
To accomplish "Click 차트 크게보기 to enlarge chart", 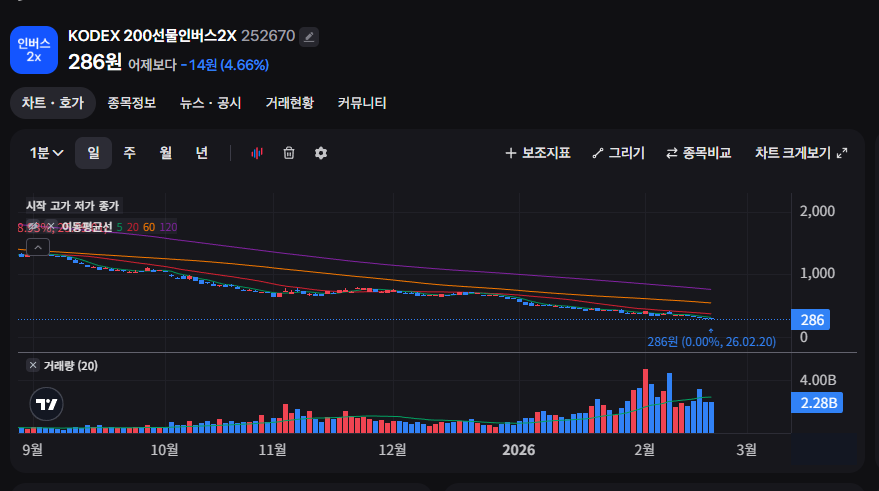I will (x=801, y=153).
